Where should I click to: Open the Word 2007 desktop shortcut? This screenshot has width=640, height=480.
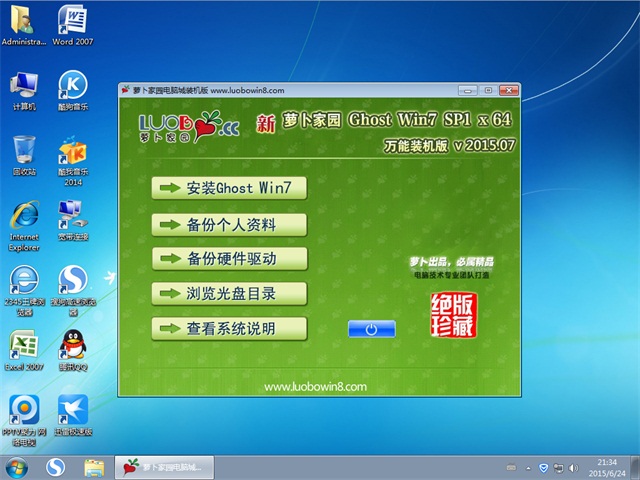tap(73, 24)
